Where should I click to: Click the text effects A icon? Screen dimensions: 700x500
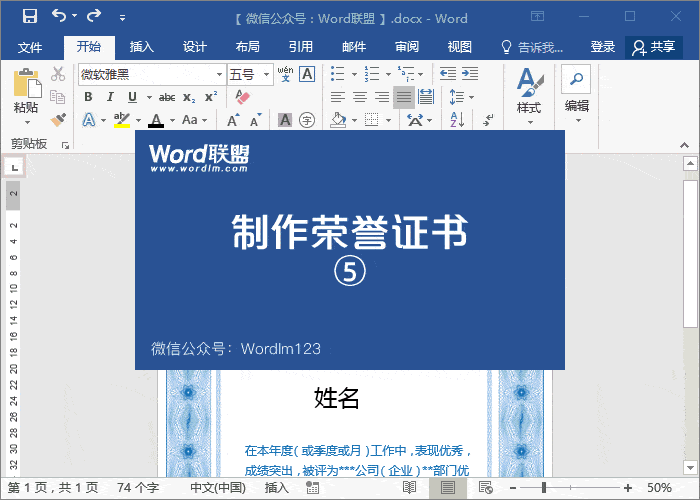pos(89,120)
